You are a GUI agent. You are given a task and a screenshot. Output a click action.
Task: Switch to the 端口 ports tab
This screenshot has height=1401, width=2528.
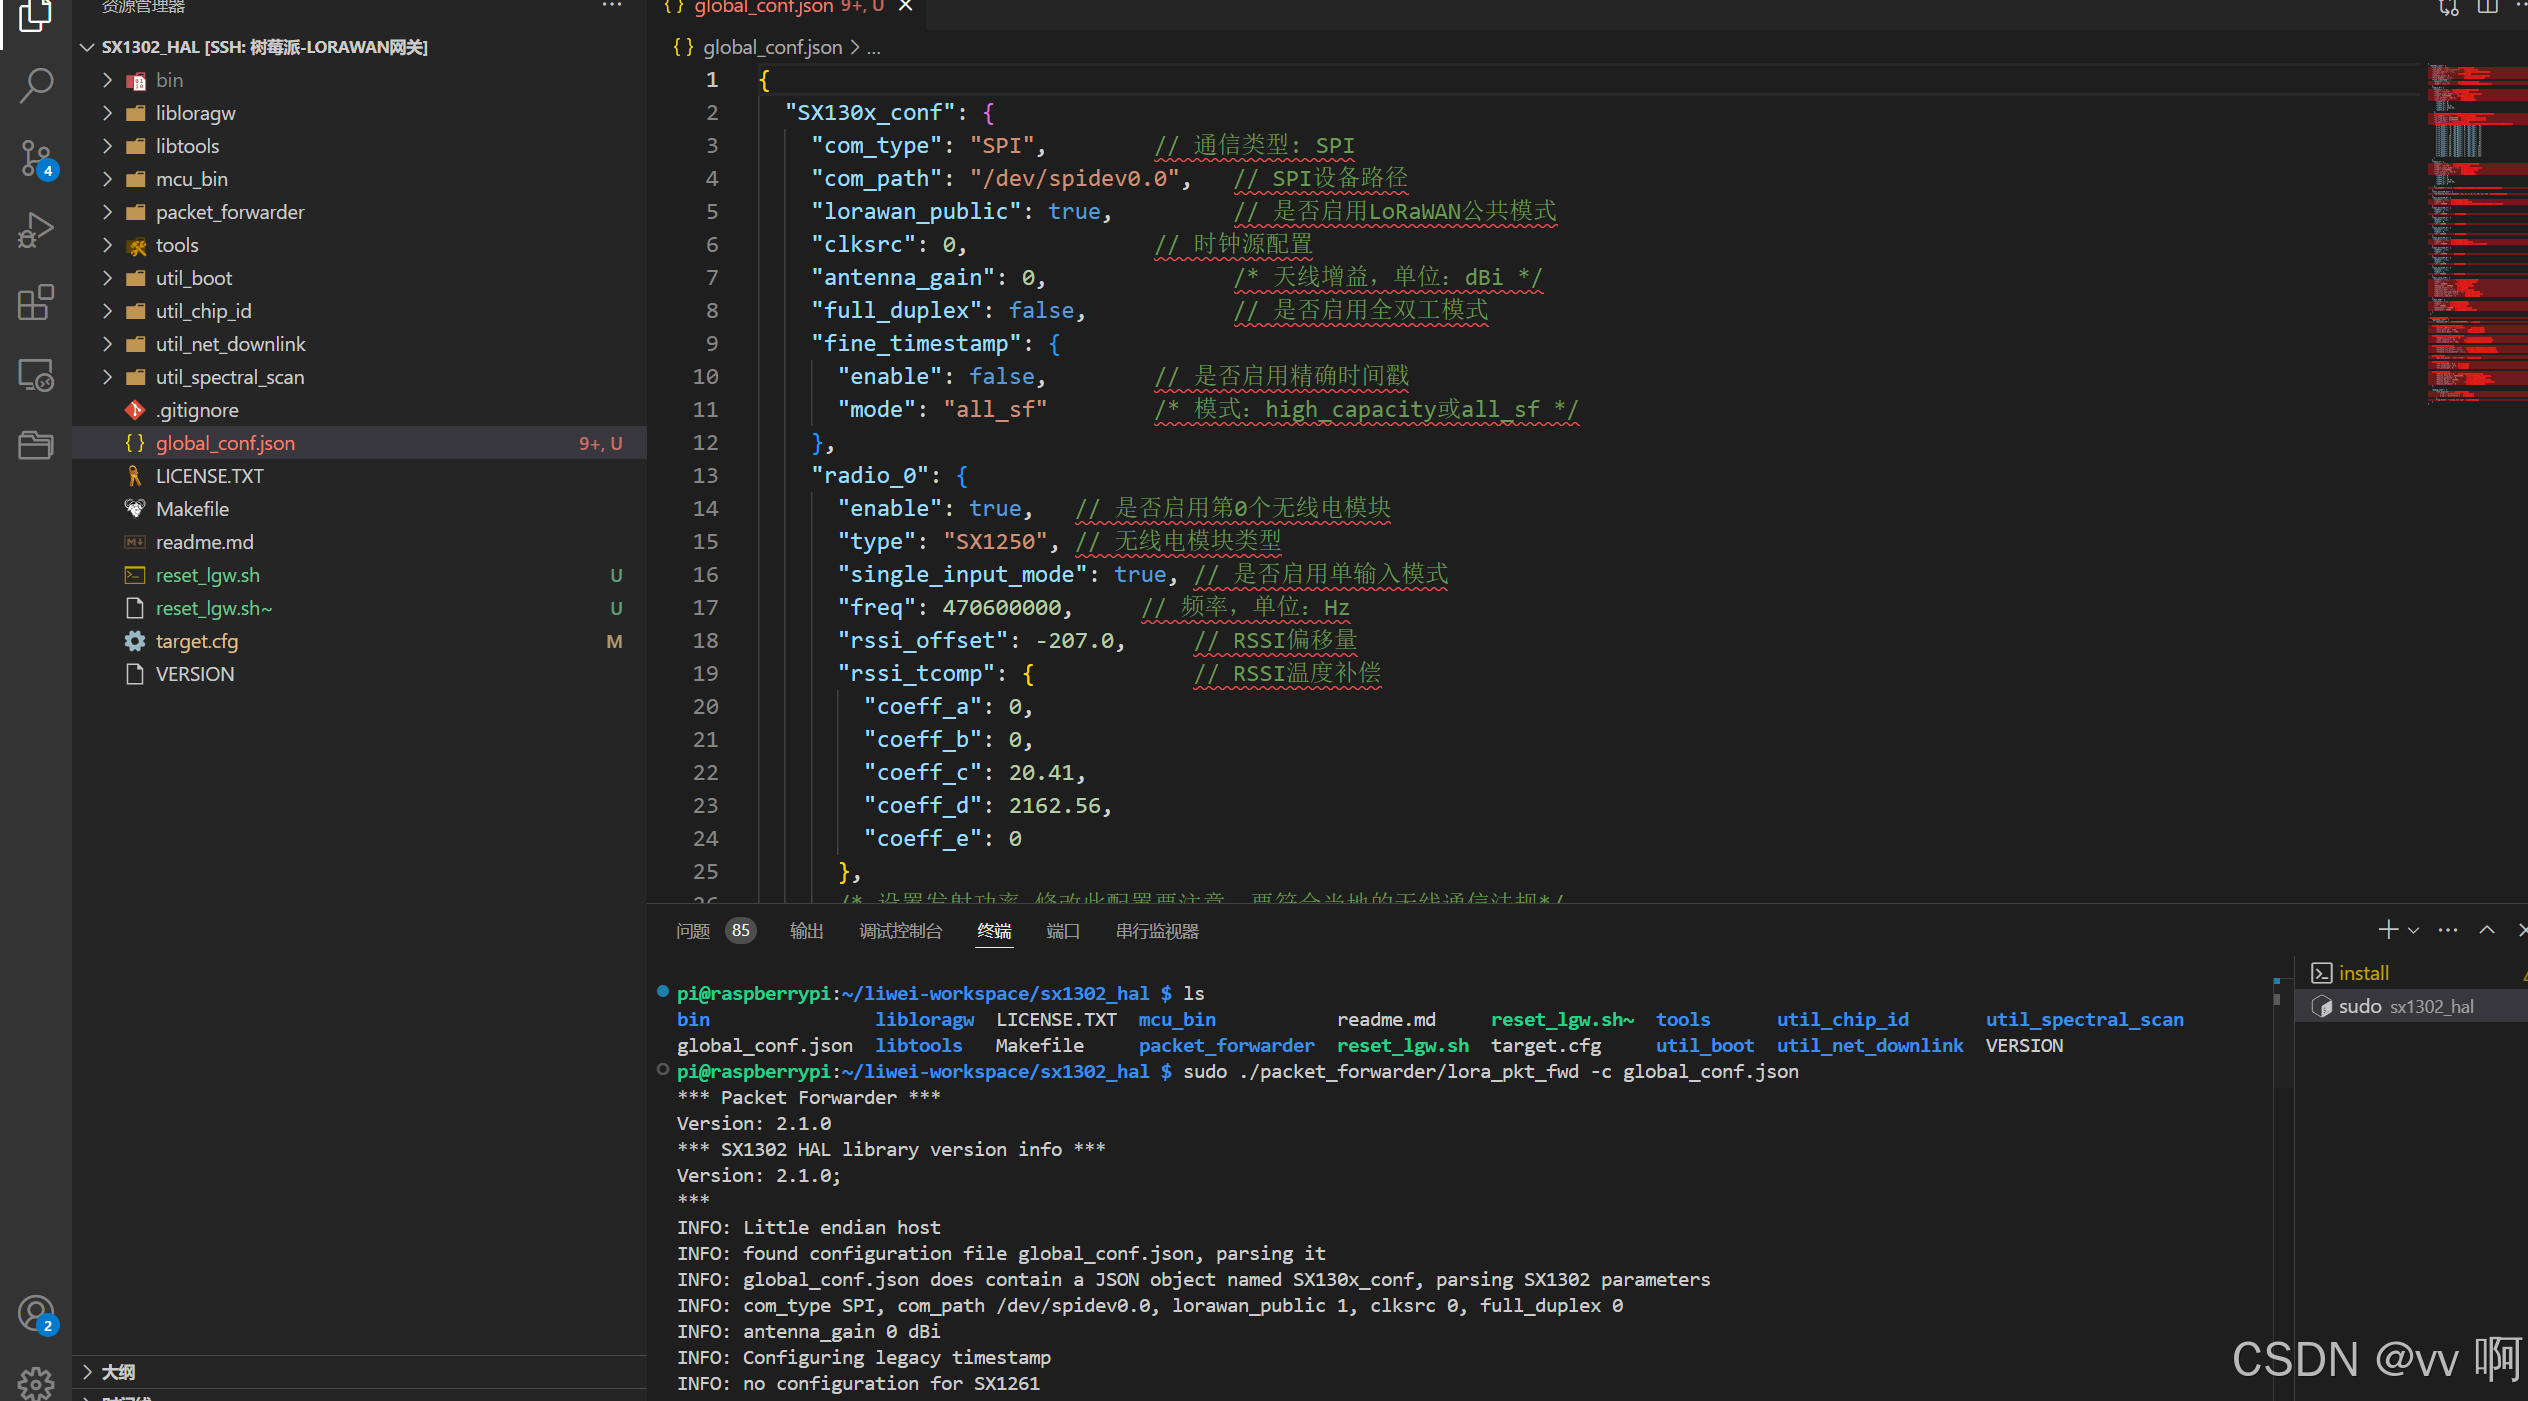(x=1063, y=931)
